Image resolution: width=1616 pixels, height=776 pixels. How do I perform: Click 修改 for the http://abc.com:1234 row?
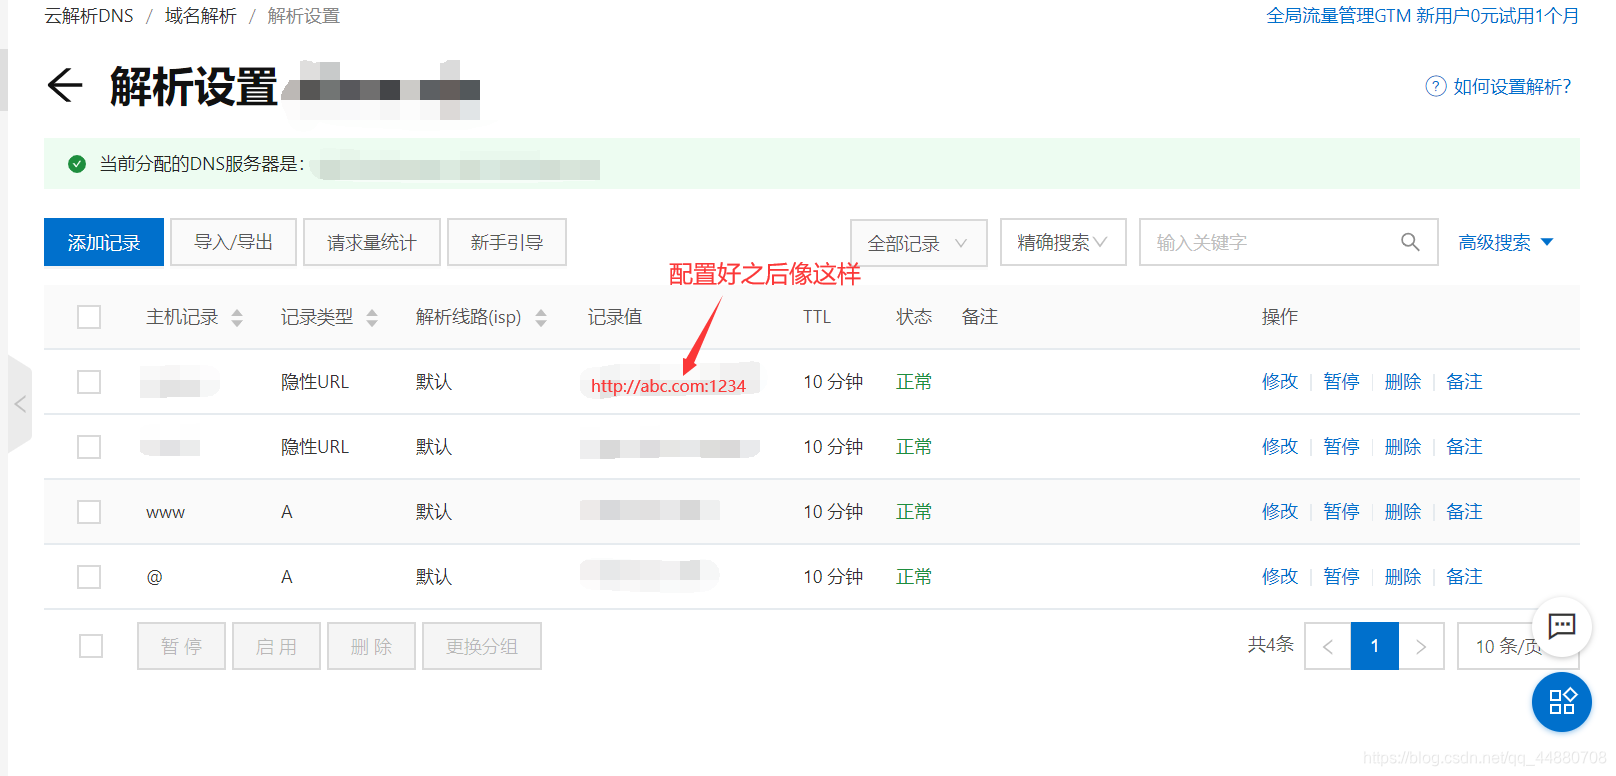(x=1280, y=382)
